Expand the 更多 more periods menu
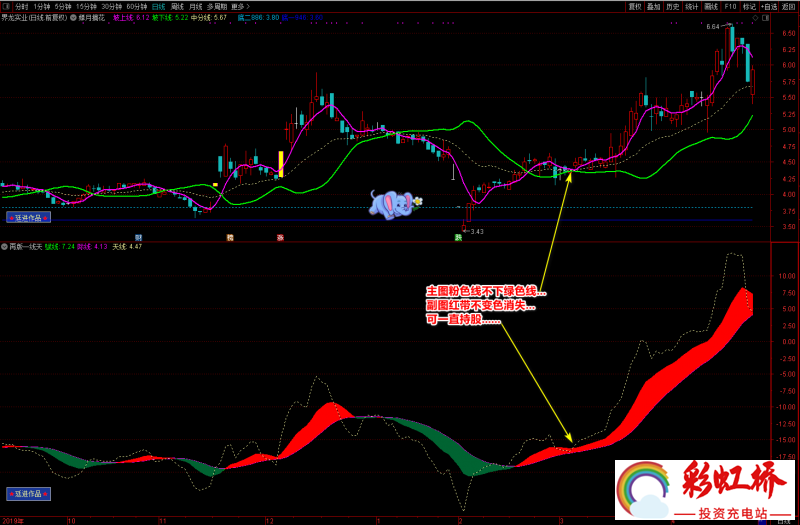The image size is (800, 525). [x=240, y=7]
